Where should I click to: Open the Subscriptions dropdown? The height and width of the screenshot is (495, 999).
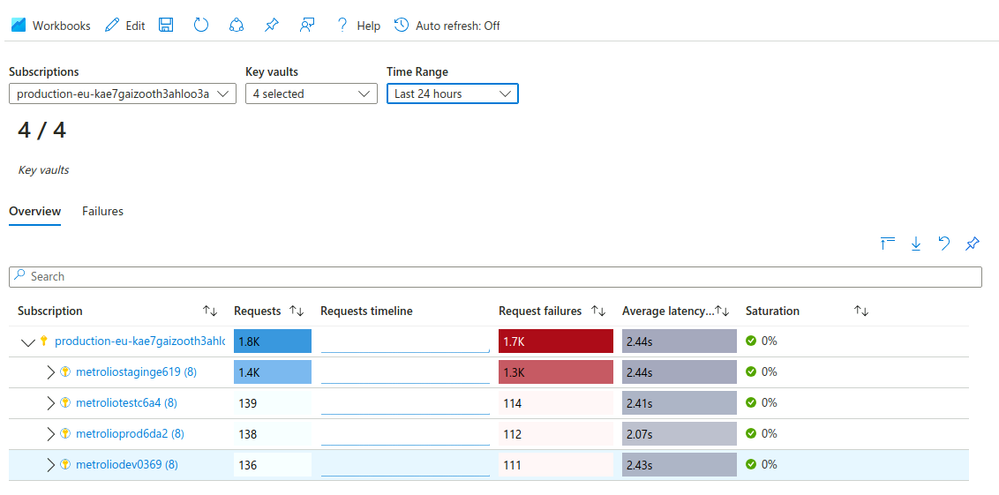[x=123, y=94]
